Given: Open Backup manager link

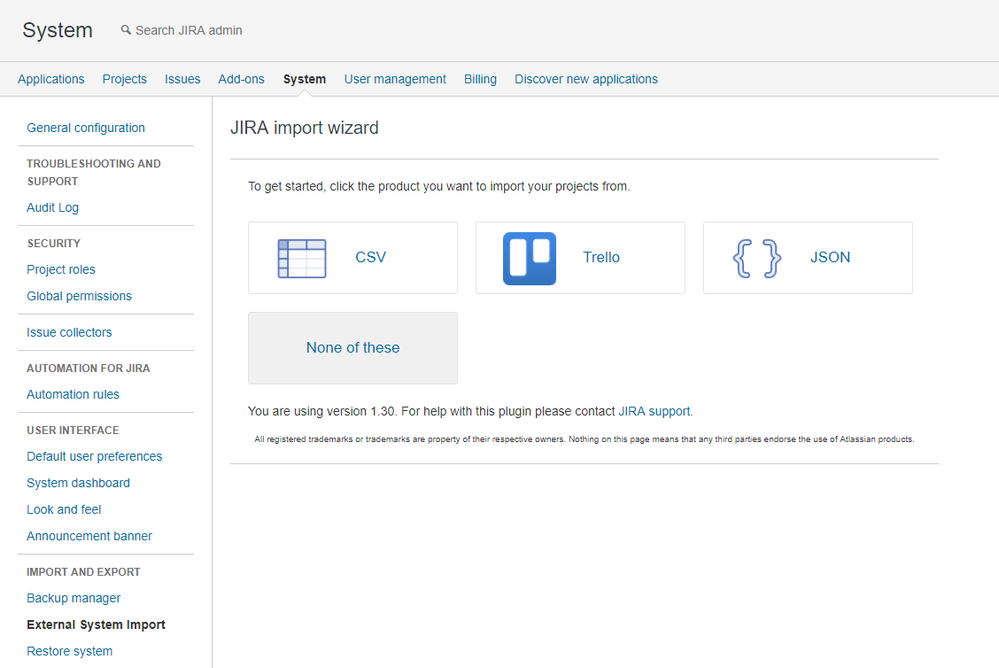Looking at the screenshot, I should pos(73,598).
